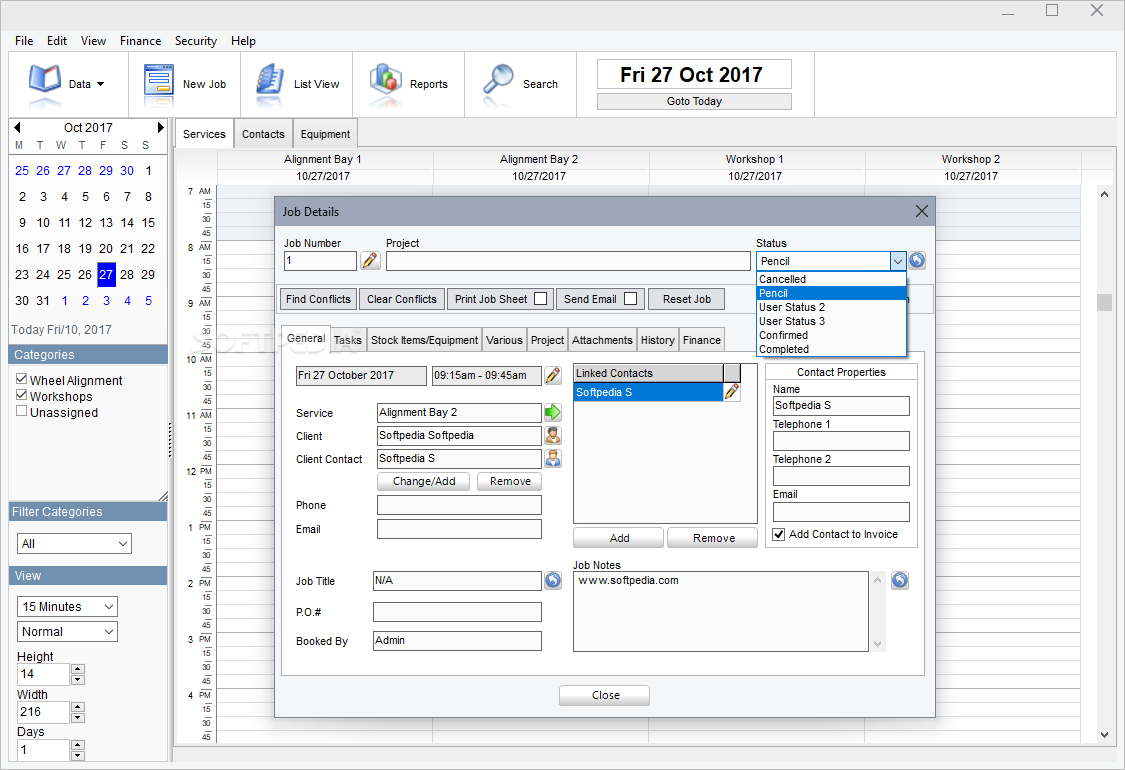The image size is (1125, 770).
Task: Click person icon beside Client Contact field
Action: tap(552, 459)
